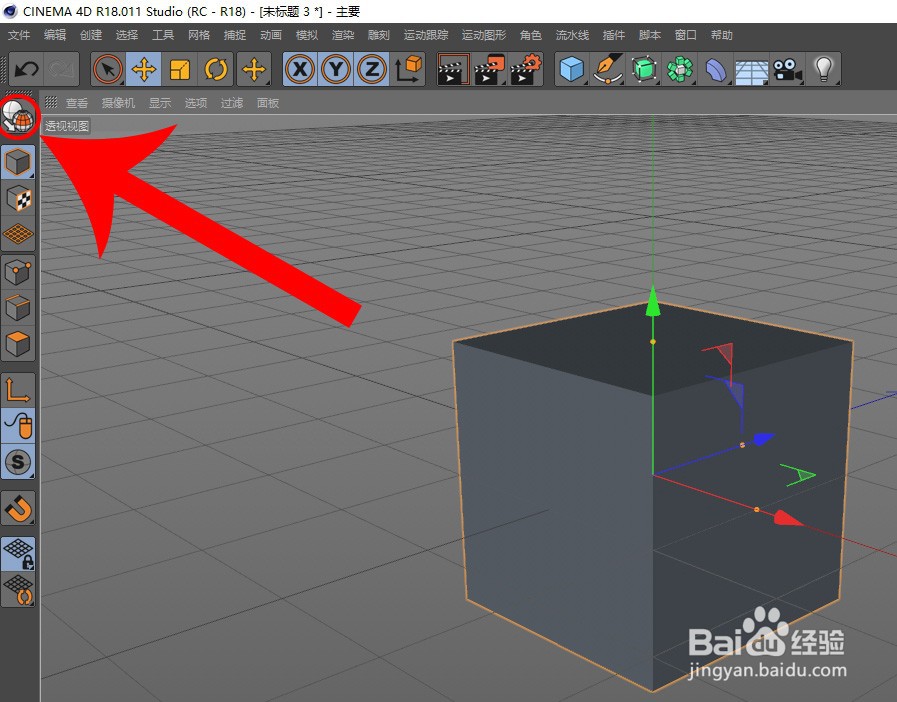Open the 运动图形 menu

[484, 35]
